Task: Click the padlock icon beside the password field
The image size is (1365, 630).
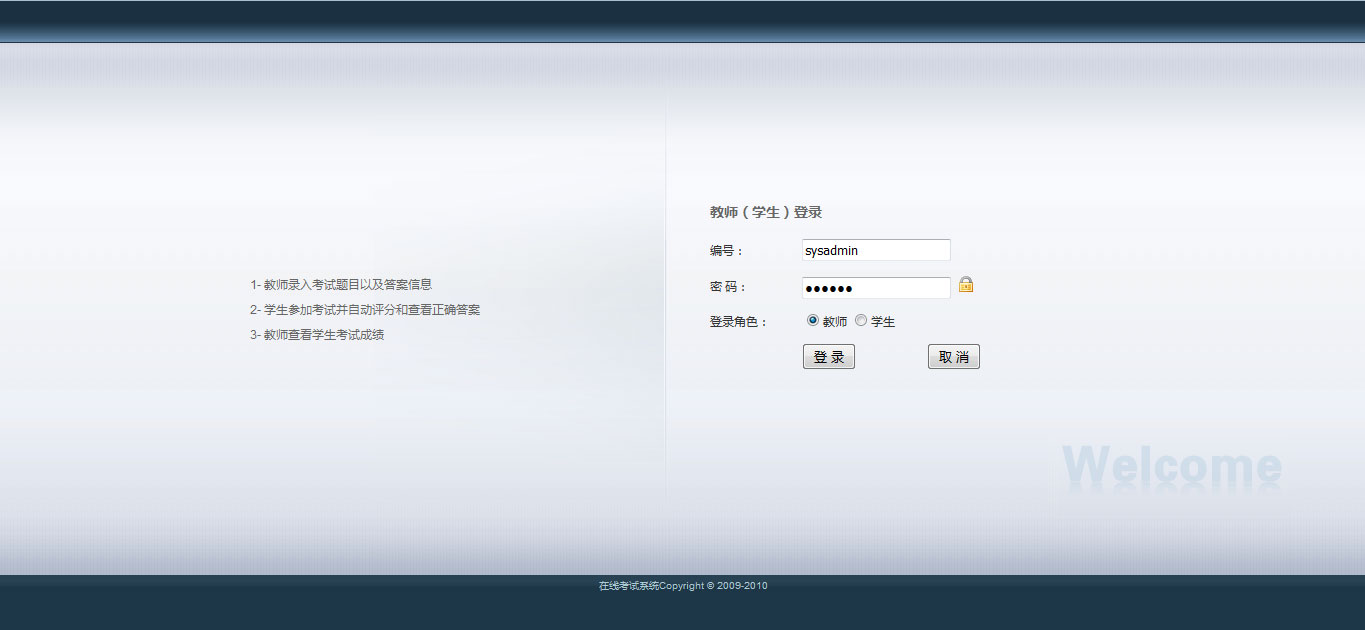Action: pos(965,287)
